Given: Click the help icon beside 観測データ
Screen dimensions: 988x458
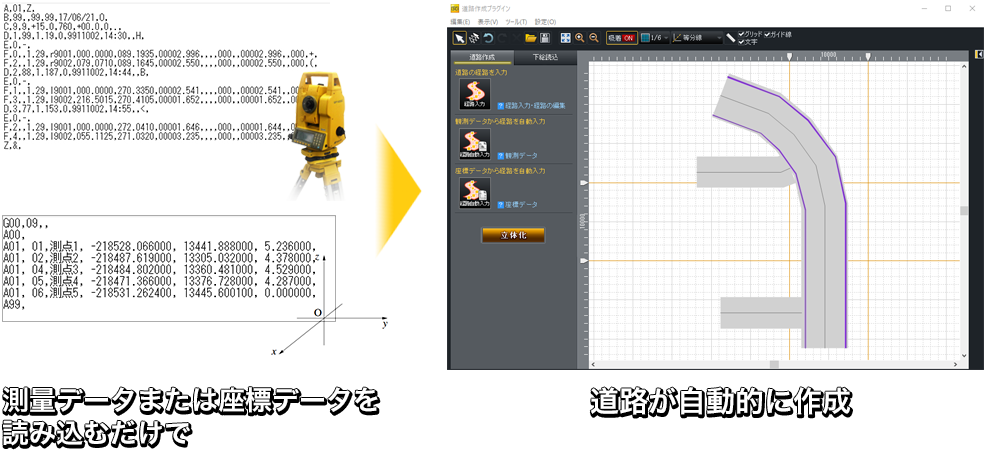Looking at the screenshot, I should tap(501, 155).
